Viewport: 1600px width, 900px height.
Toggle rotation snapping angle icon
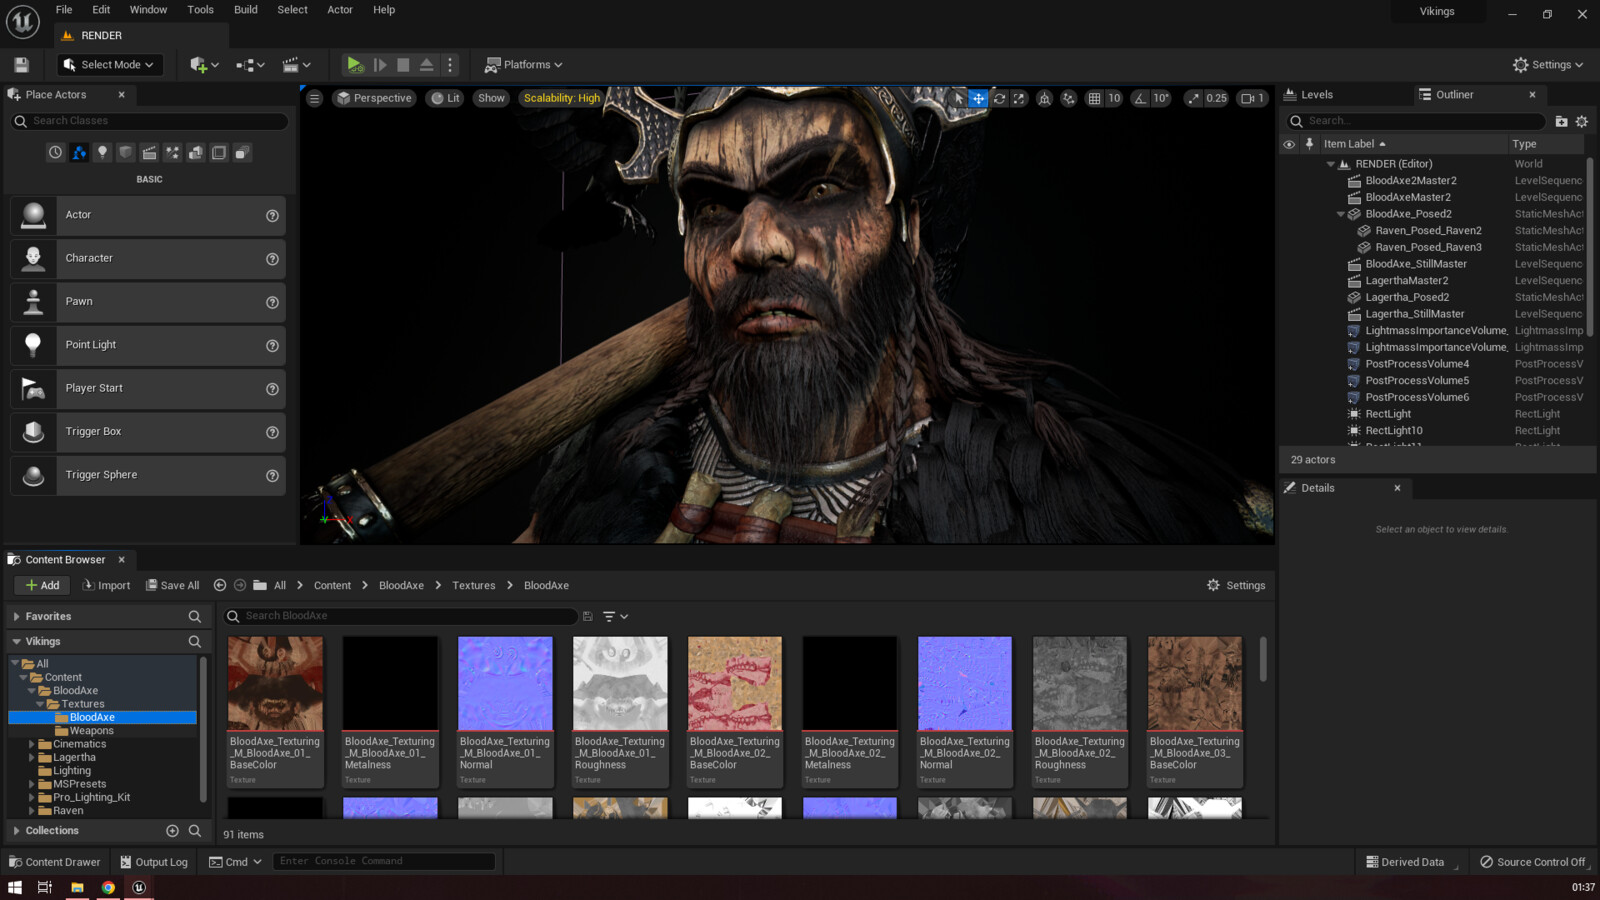[x=1140, y=98]
